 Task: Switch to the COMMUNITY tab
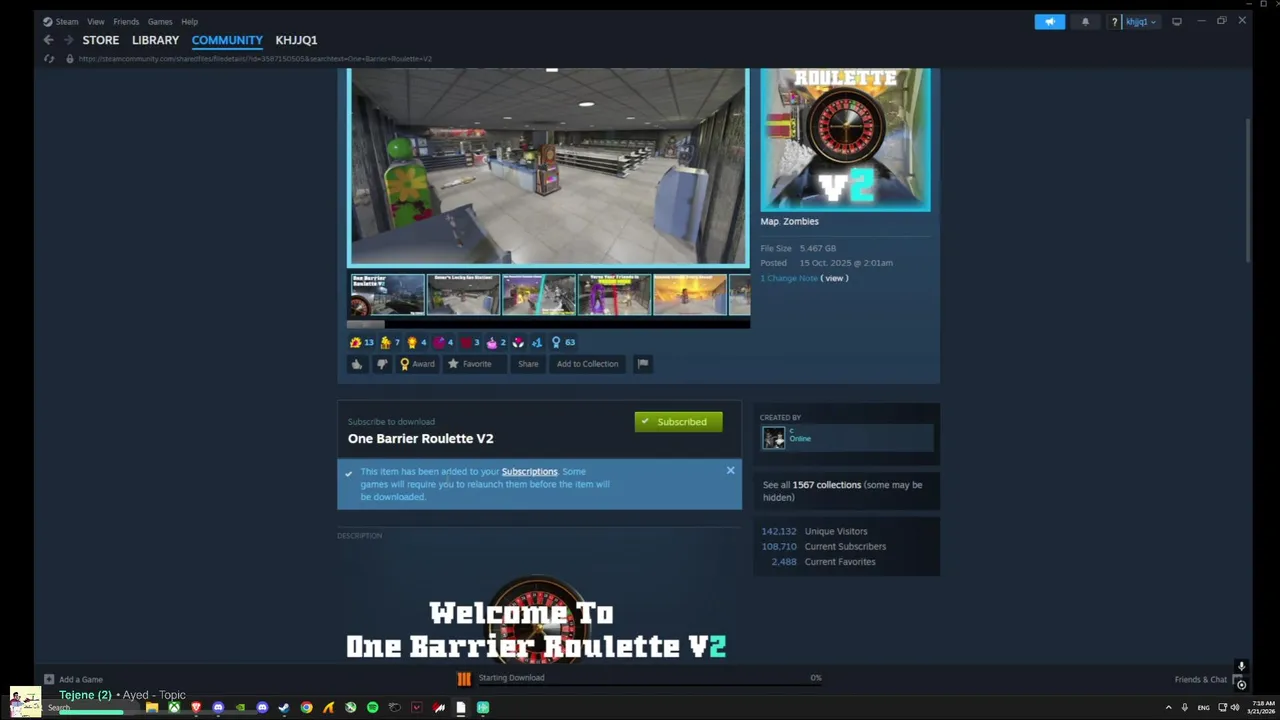[227, 40]
